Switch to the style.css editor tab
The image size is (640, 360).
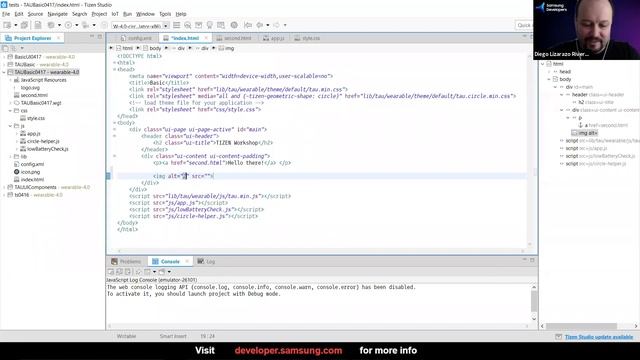click(307, 38)
